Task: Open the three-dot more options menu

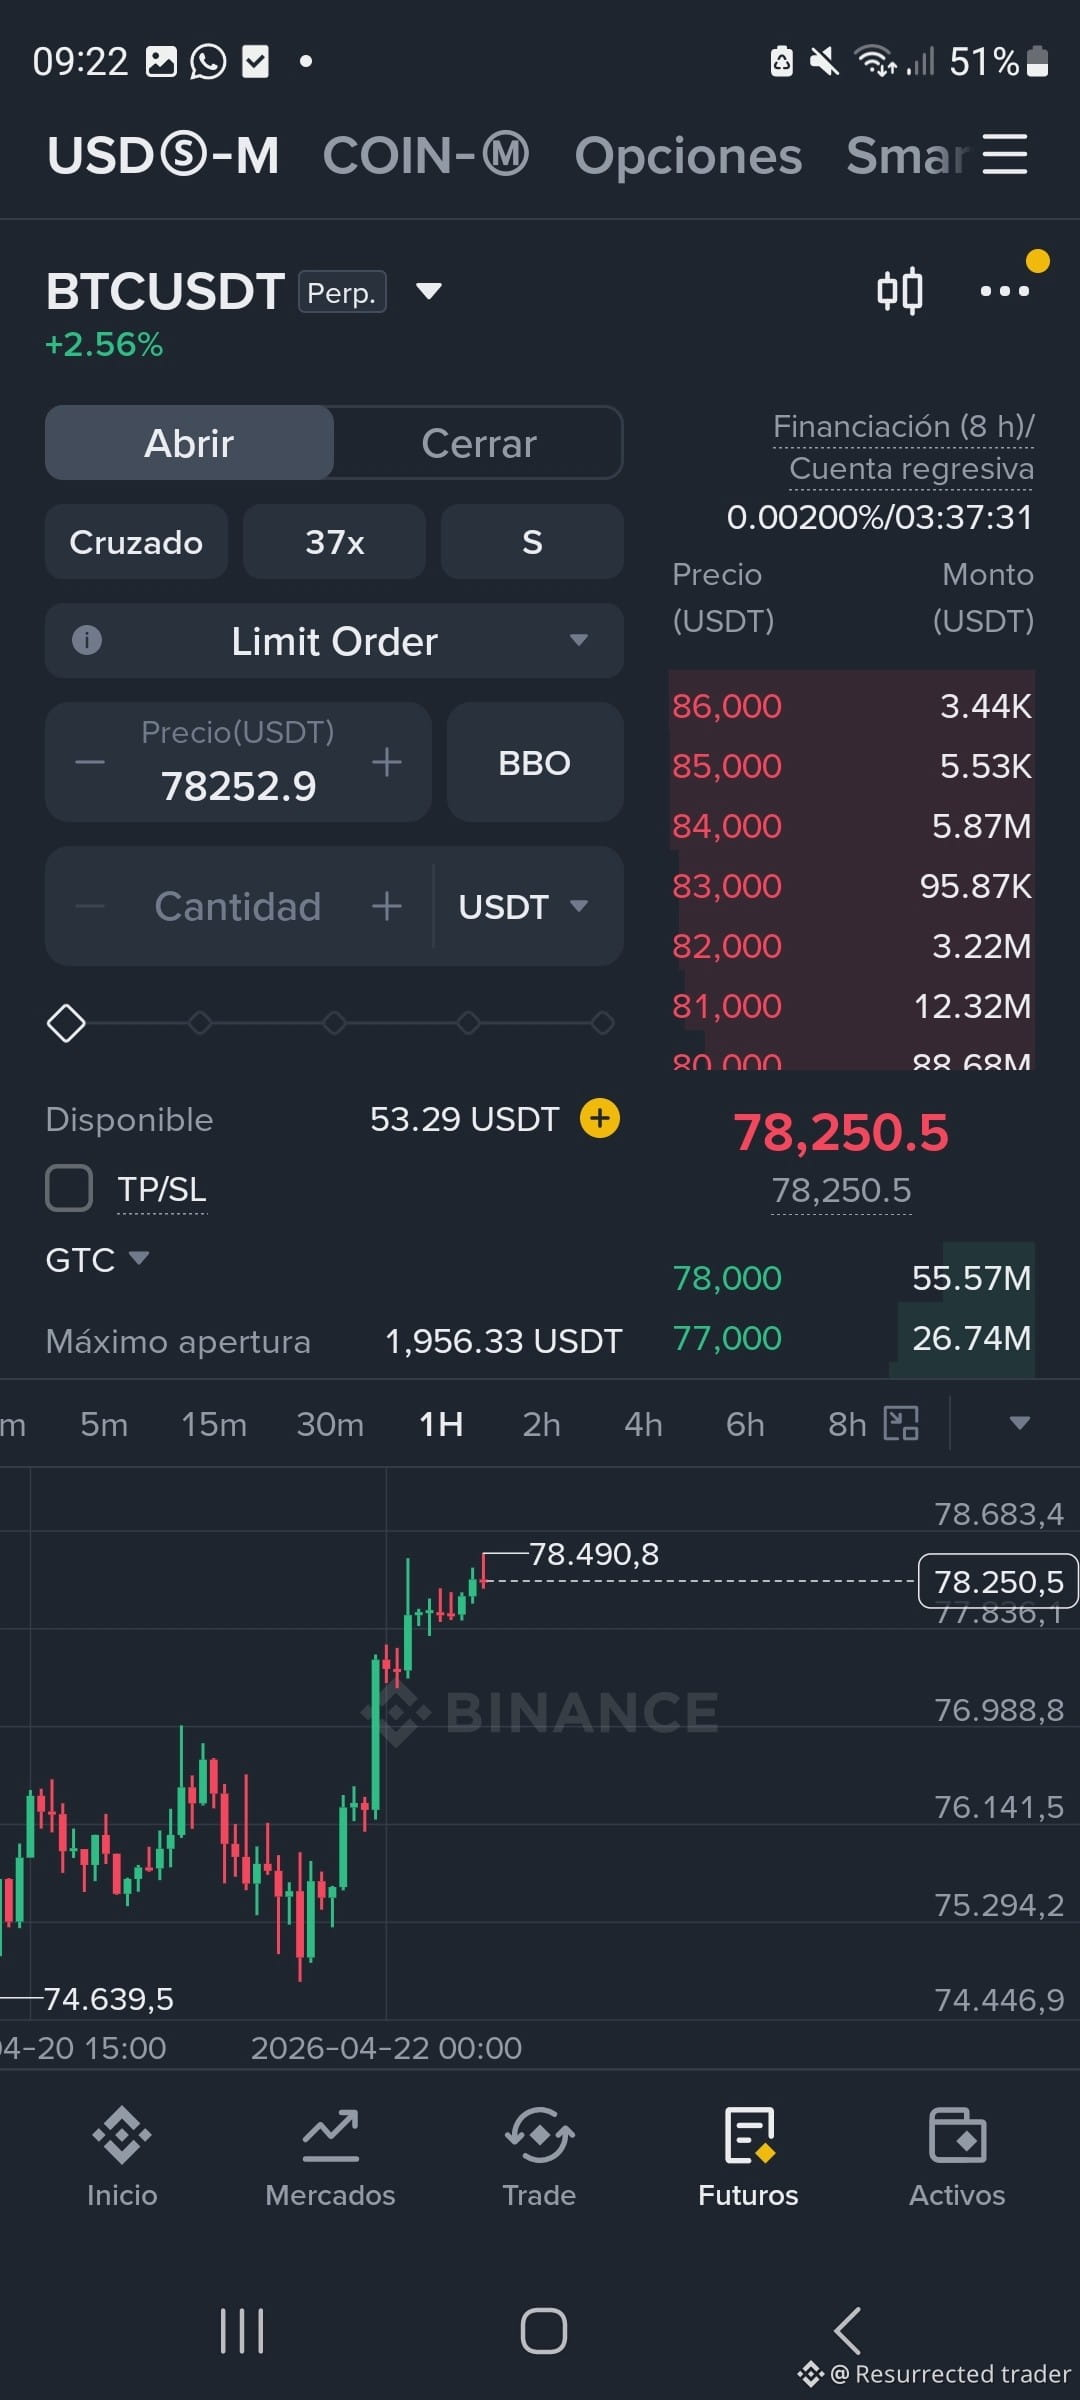Action: (x=1004, y=291)
